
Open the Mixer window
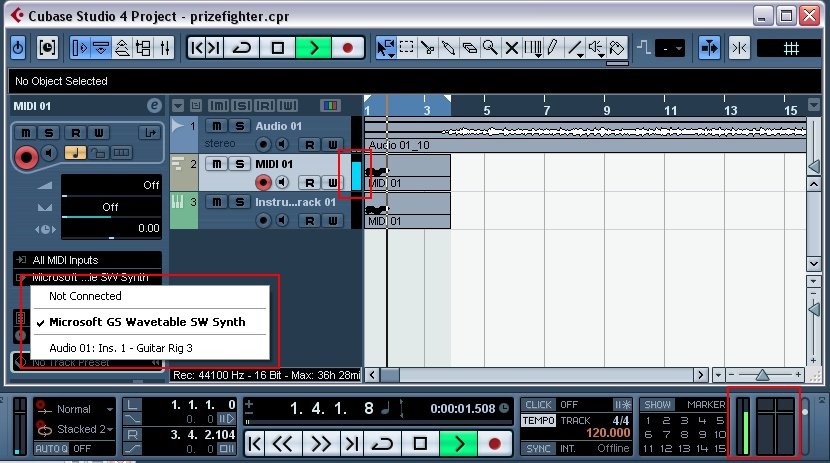[x=165, y=48]
